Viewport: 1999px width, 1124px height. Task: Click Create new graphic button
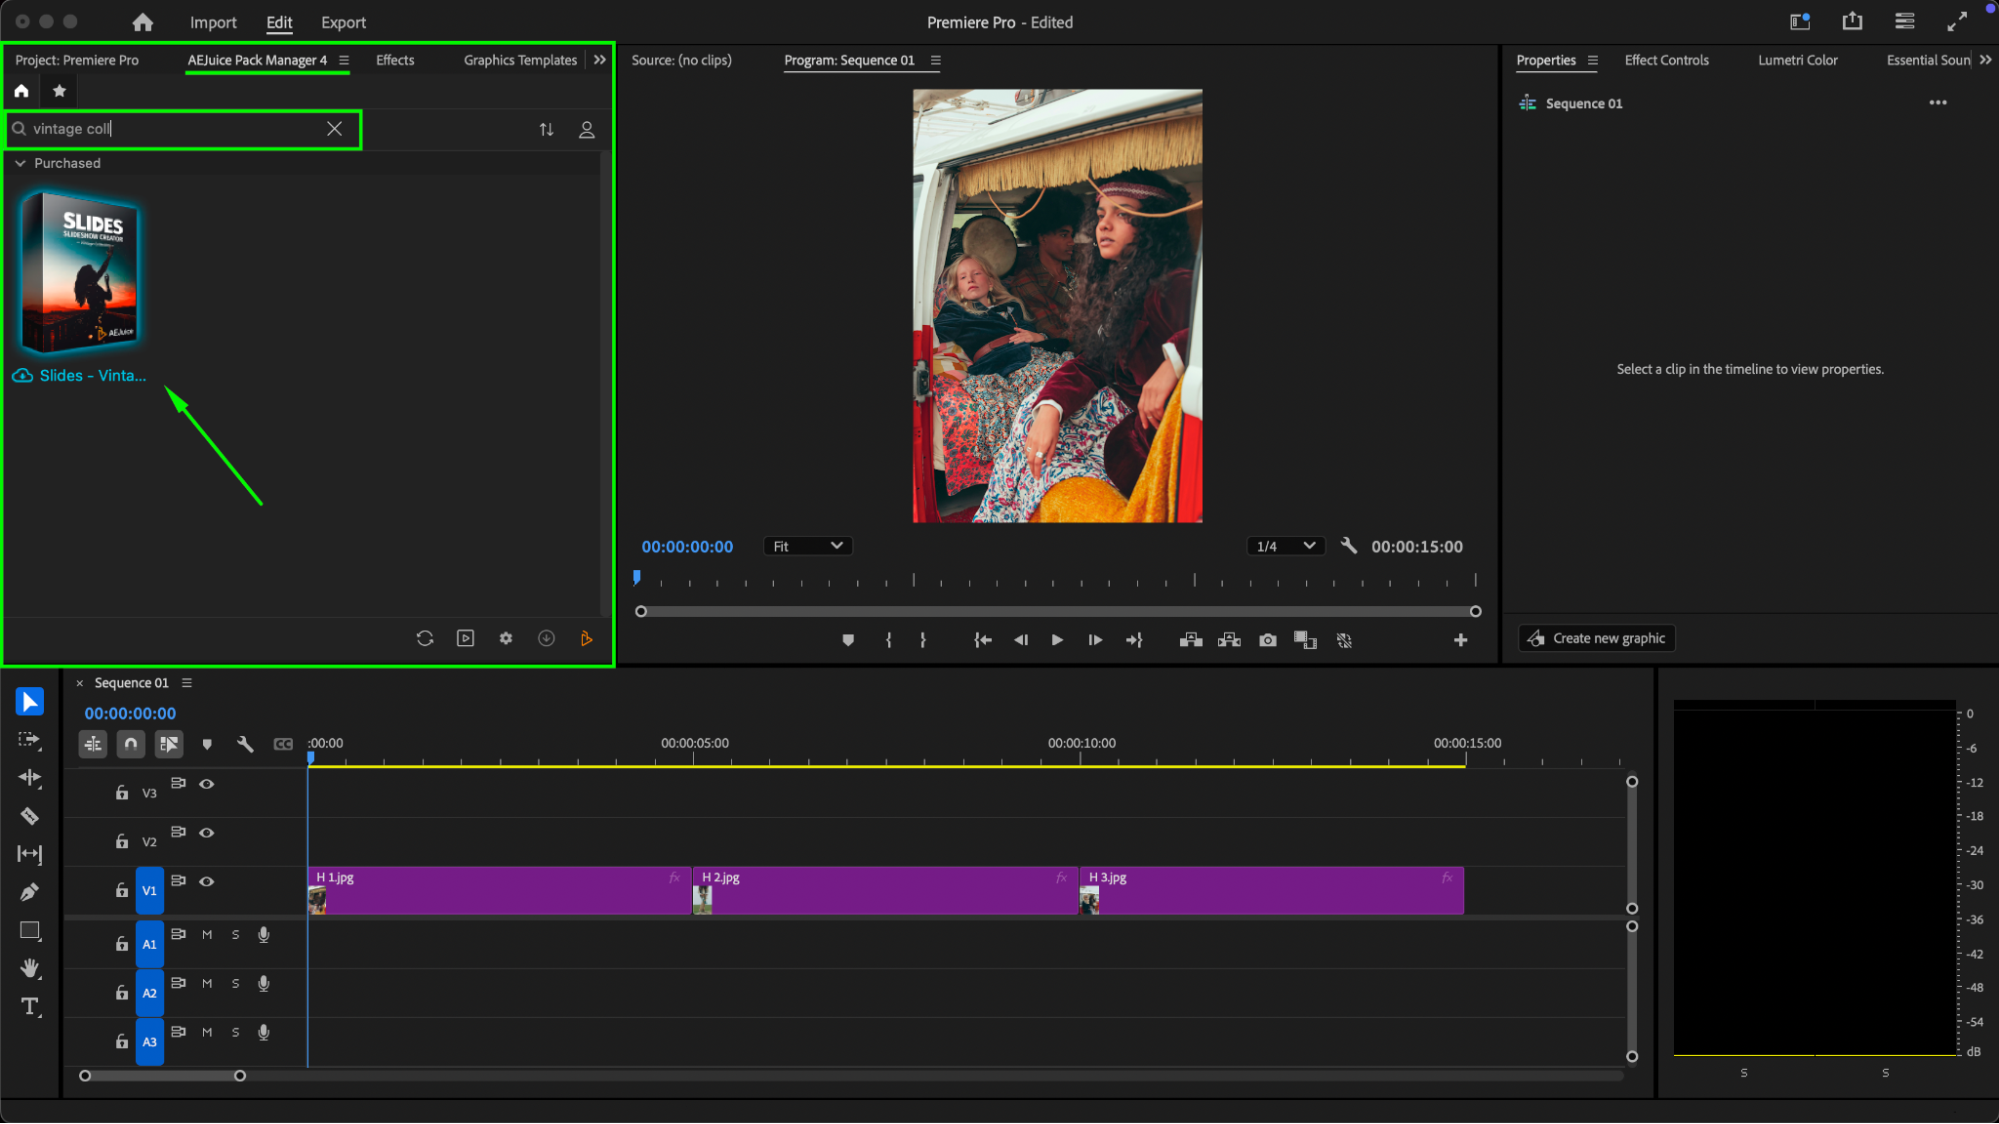(1597, 638)
